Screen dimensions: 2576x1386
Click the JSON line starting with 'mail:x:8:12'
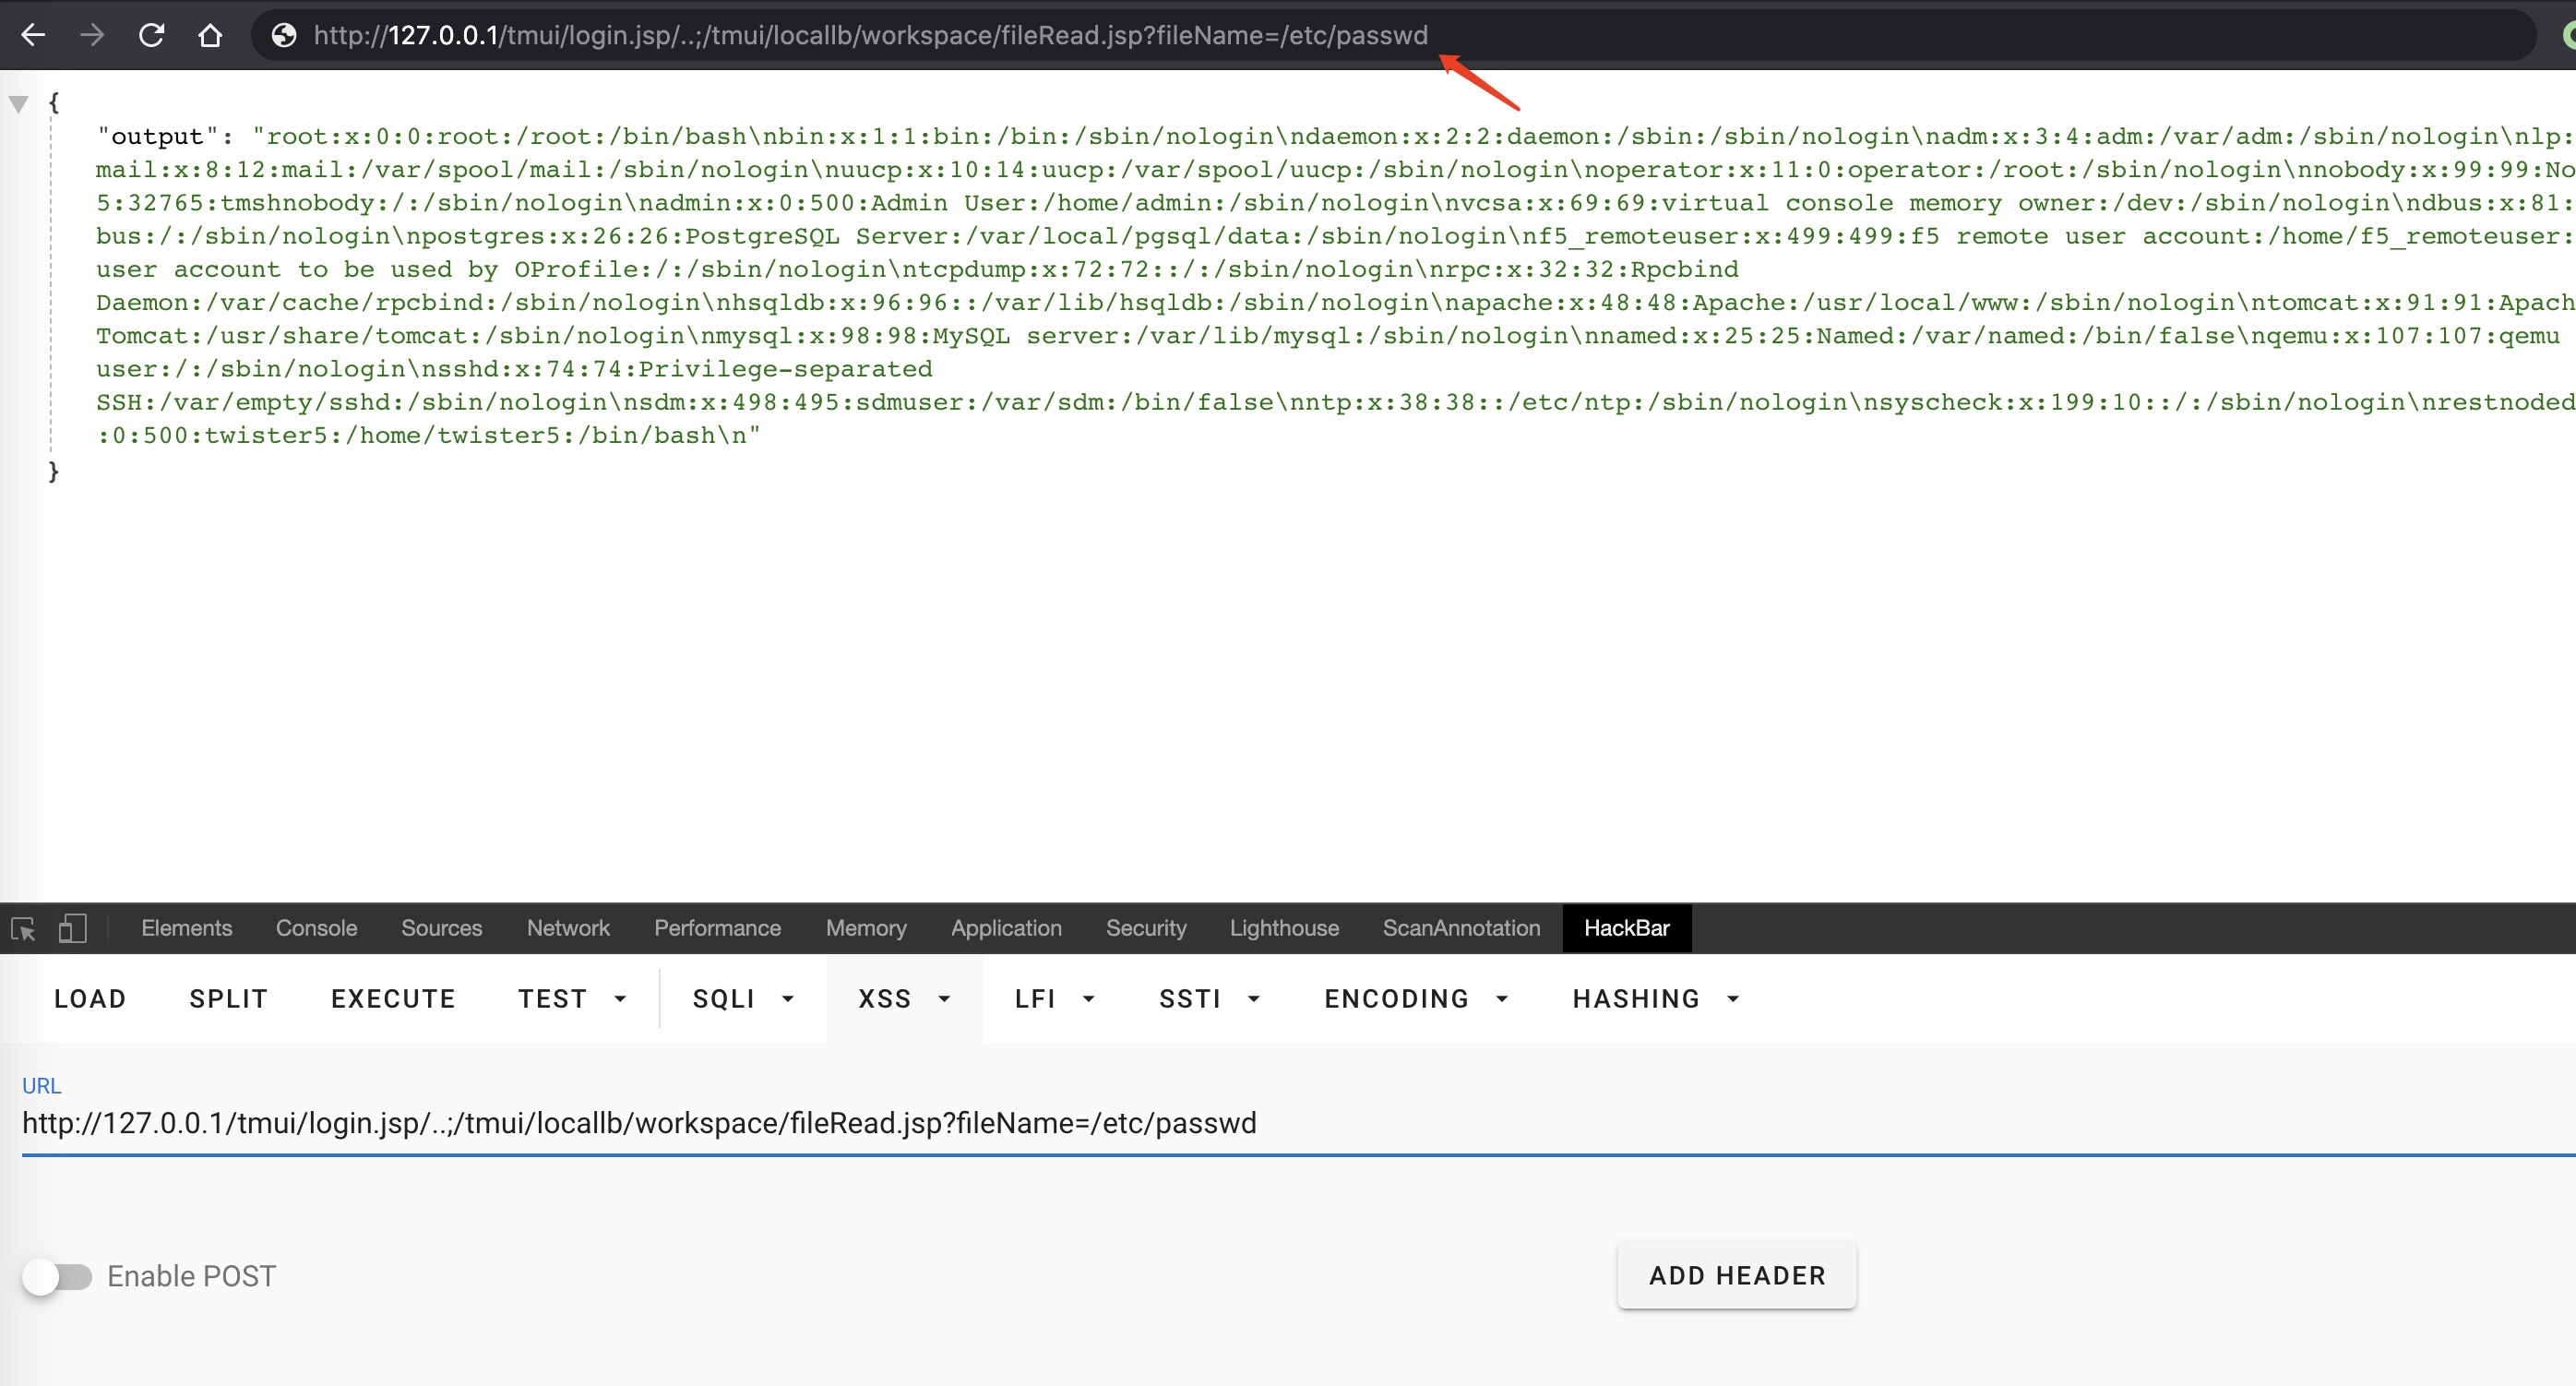point(1335,169)
